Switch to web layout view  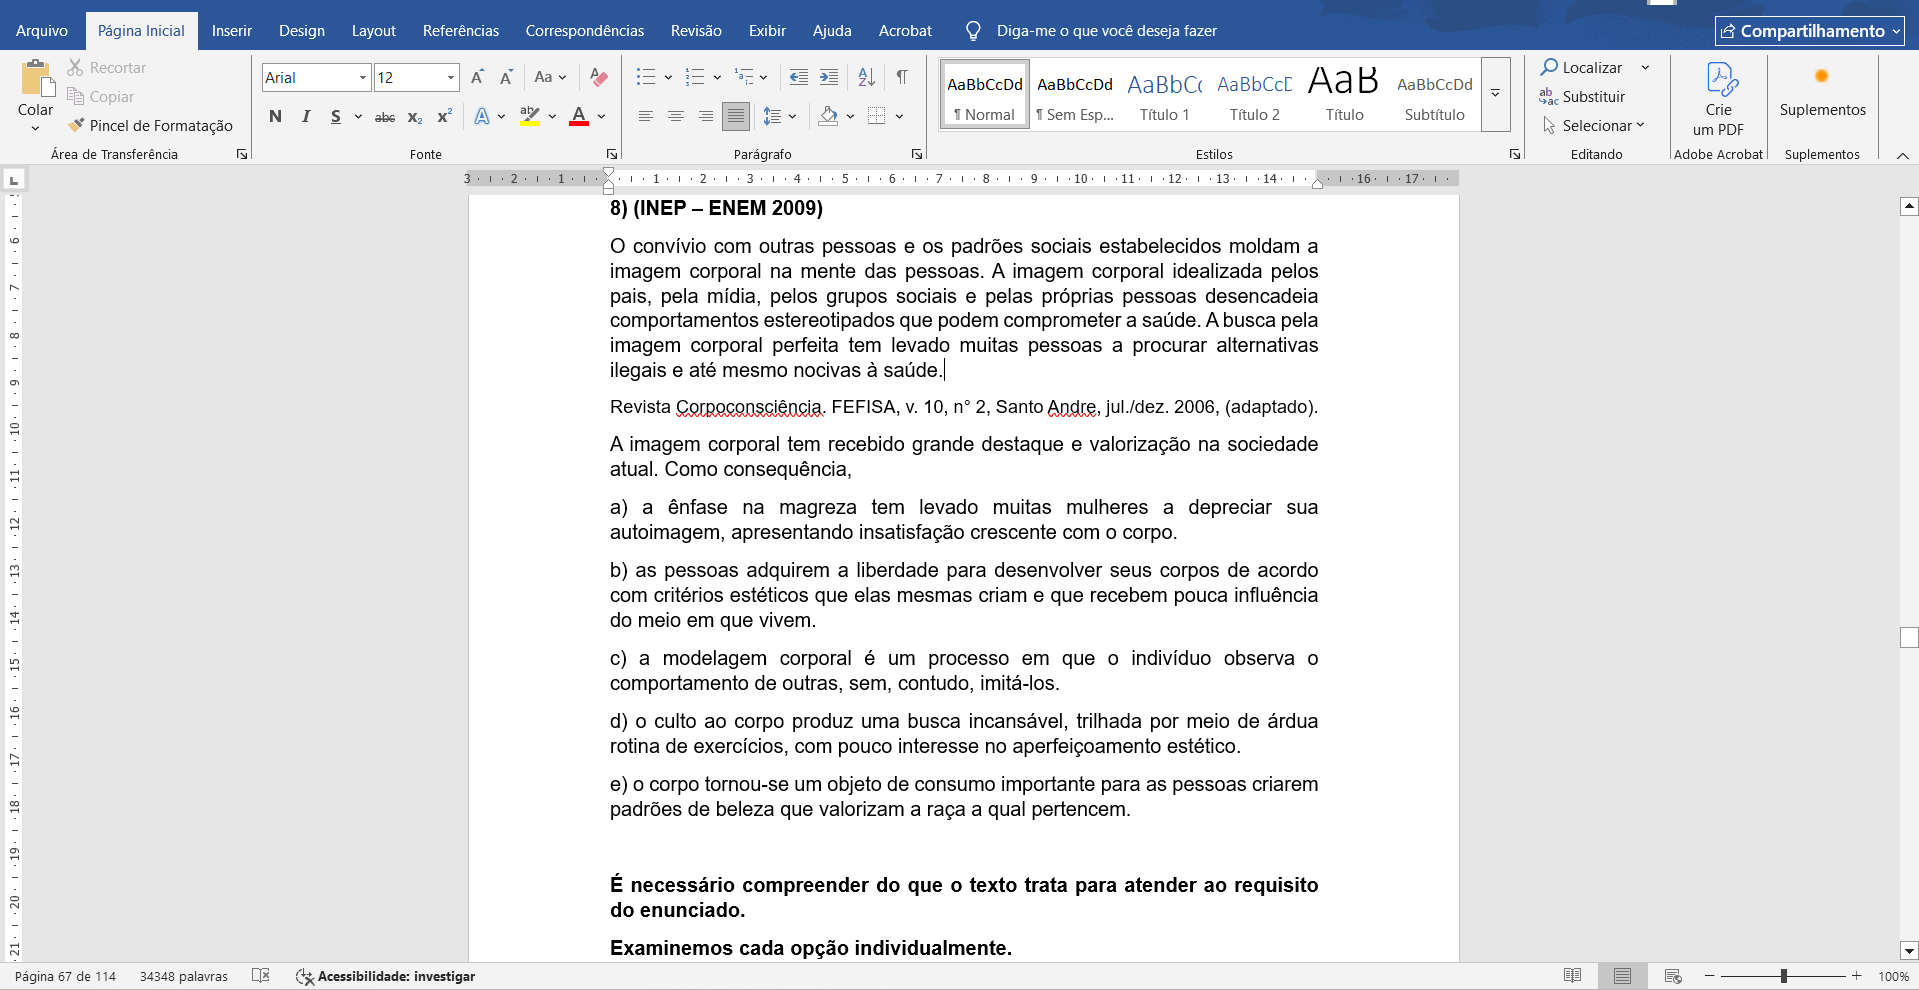click(1672, 976)
